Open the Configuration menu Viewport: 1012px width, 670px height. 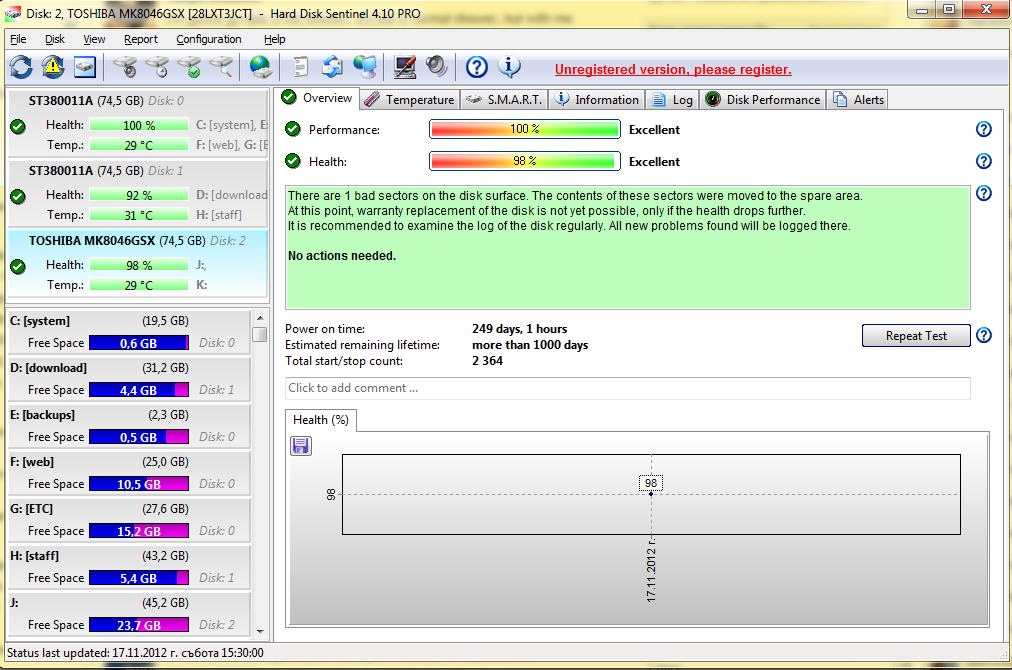[208, 39]
